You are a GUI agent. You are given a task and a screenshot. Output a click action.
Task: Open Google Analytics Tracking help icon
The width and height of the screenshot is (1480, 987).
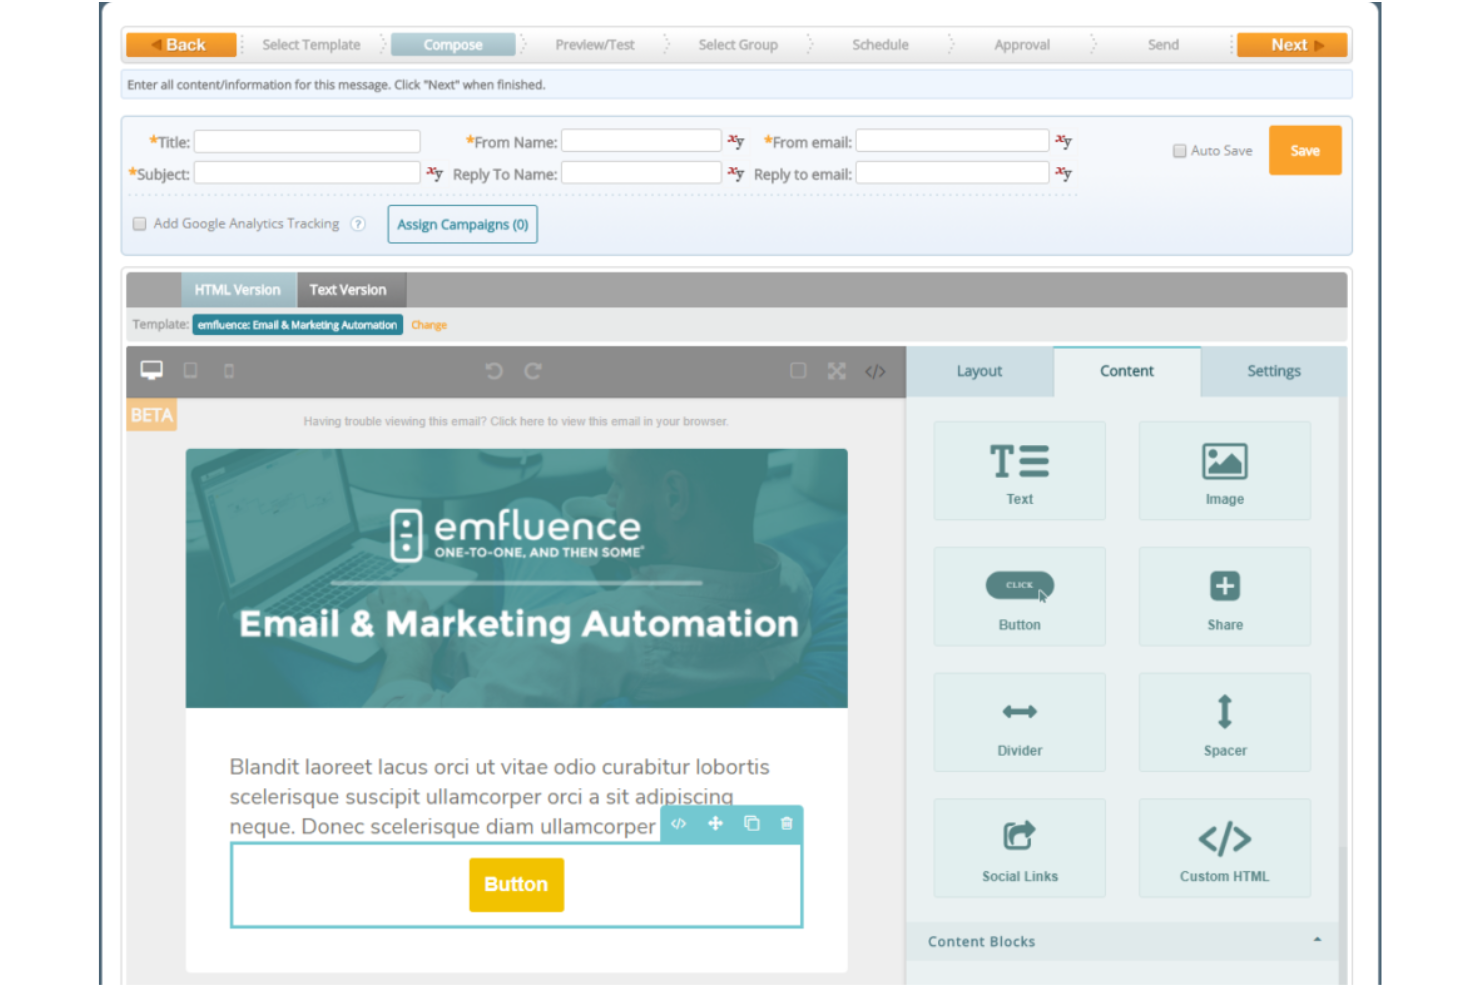(x=358, y=224)
